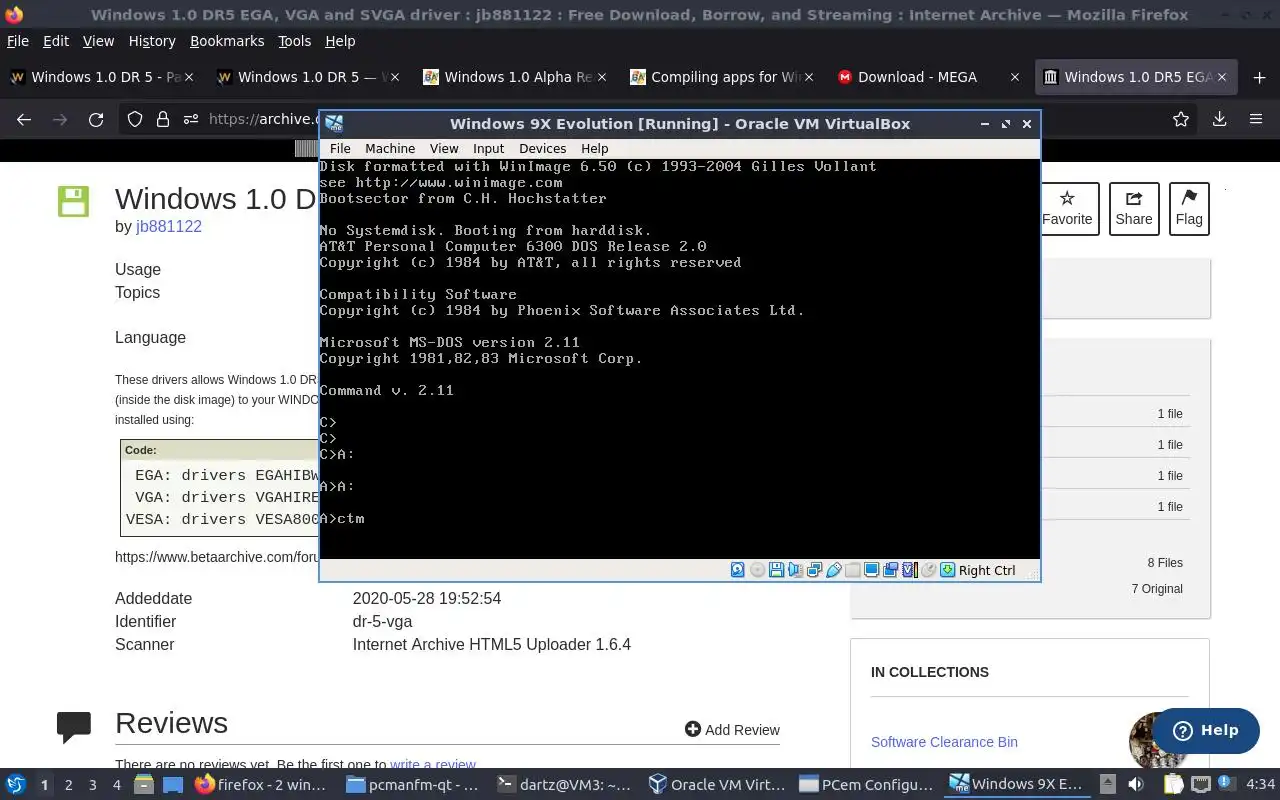Open Firefox hamburger application menu
This screenshot has height=800, width=1280.
(1256, 119)
